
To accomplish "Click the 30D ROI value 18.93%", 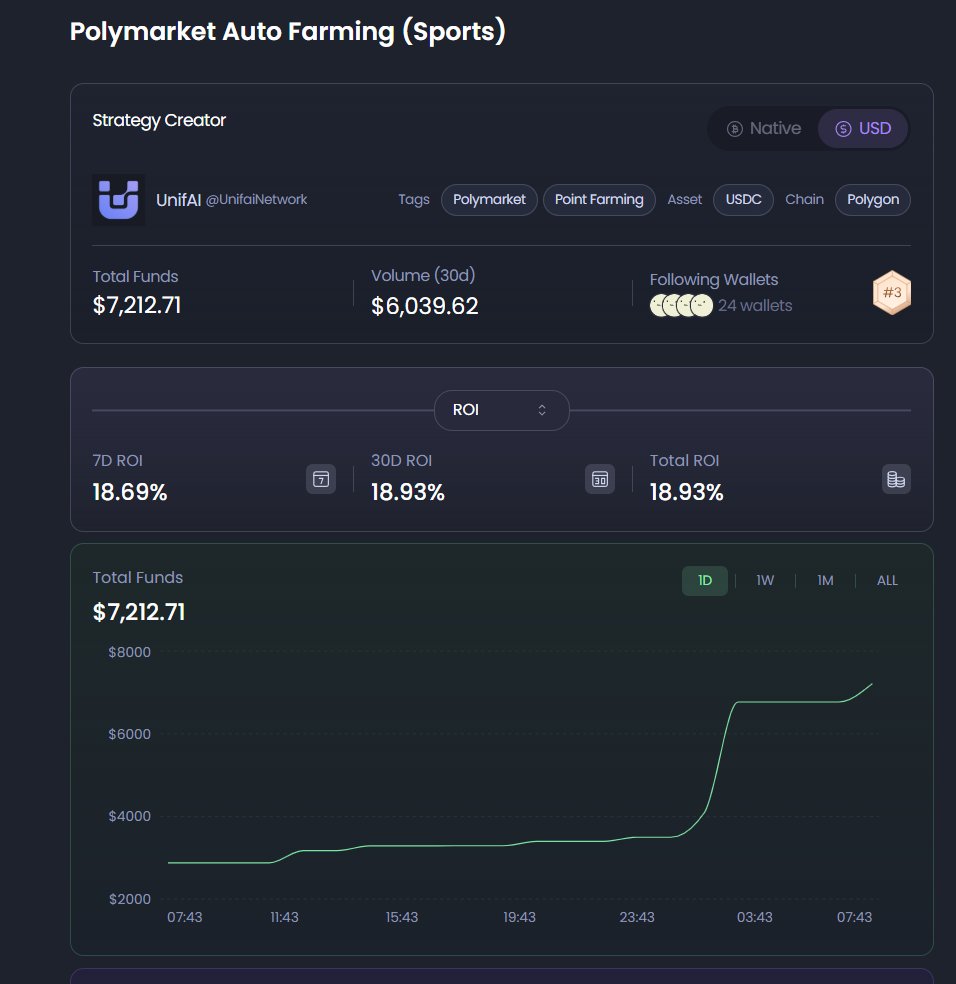I will point(408,492).
